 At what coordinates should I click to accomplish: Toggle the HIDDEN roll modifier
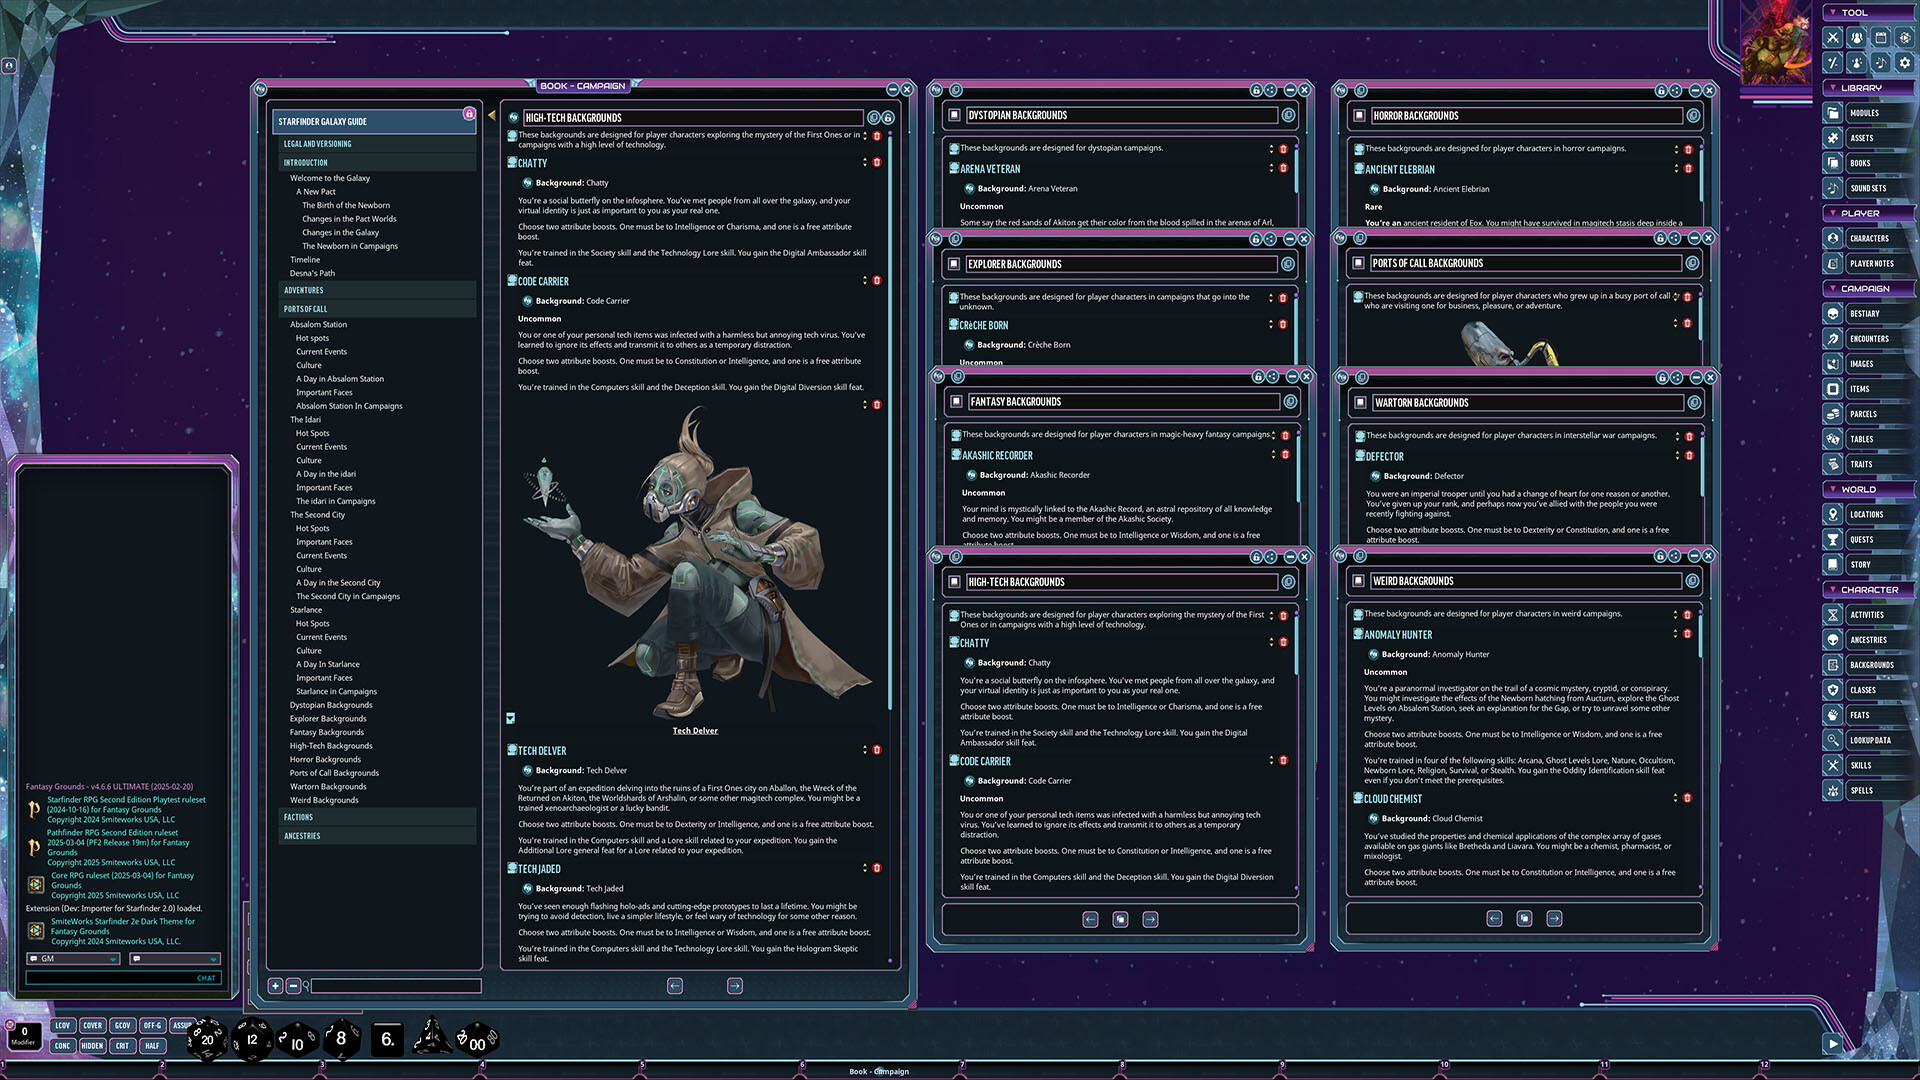92,1045
